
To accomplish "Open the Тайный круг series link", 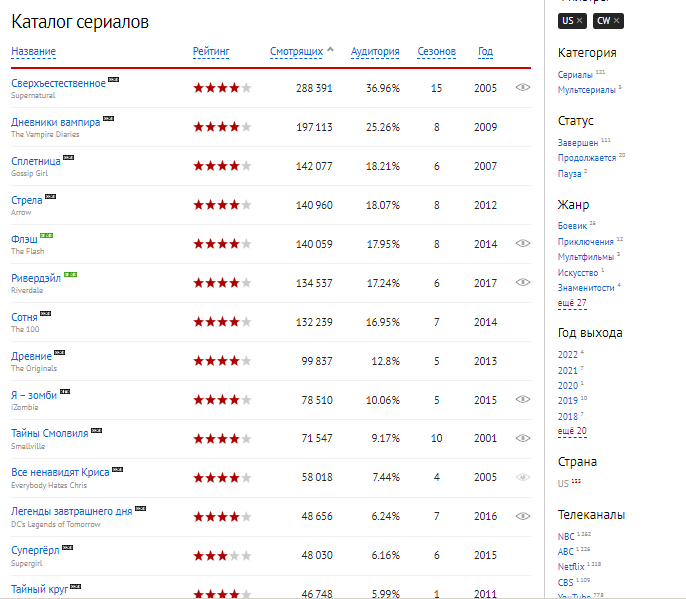I will click(39, 589).
